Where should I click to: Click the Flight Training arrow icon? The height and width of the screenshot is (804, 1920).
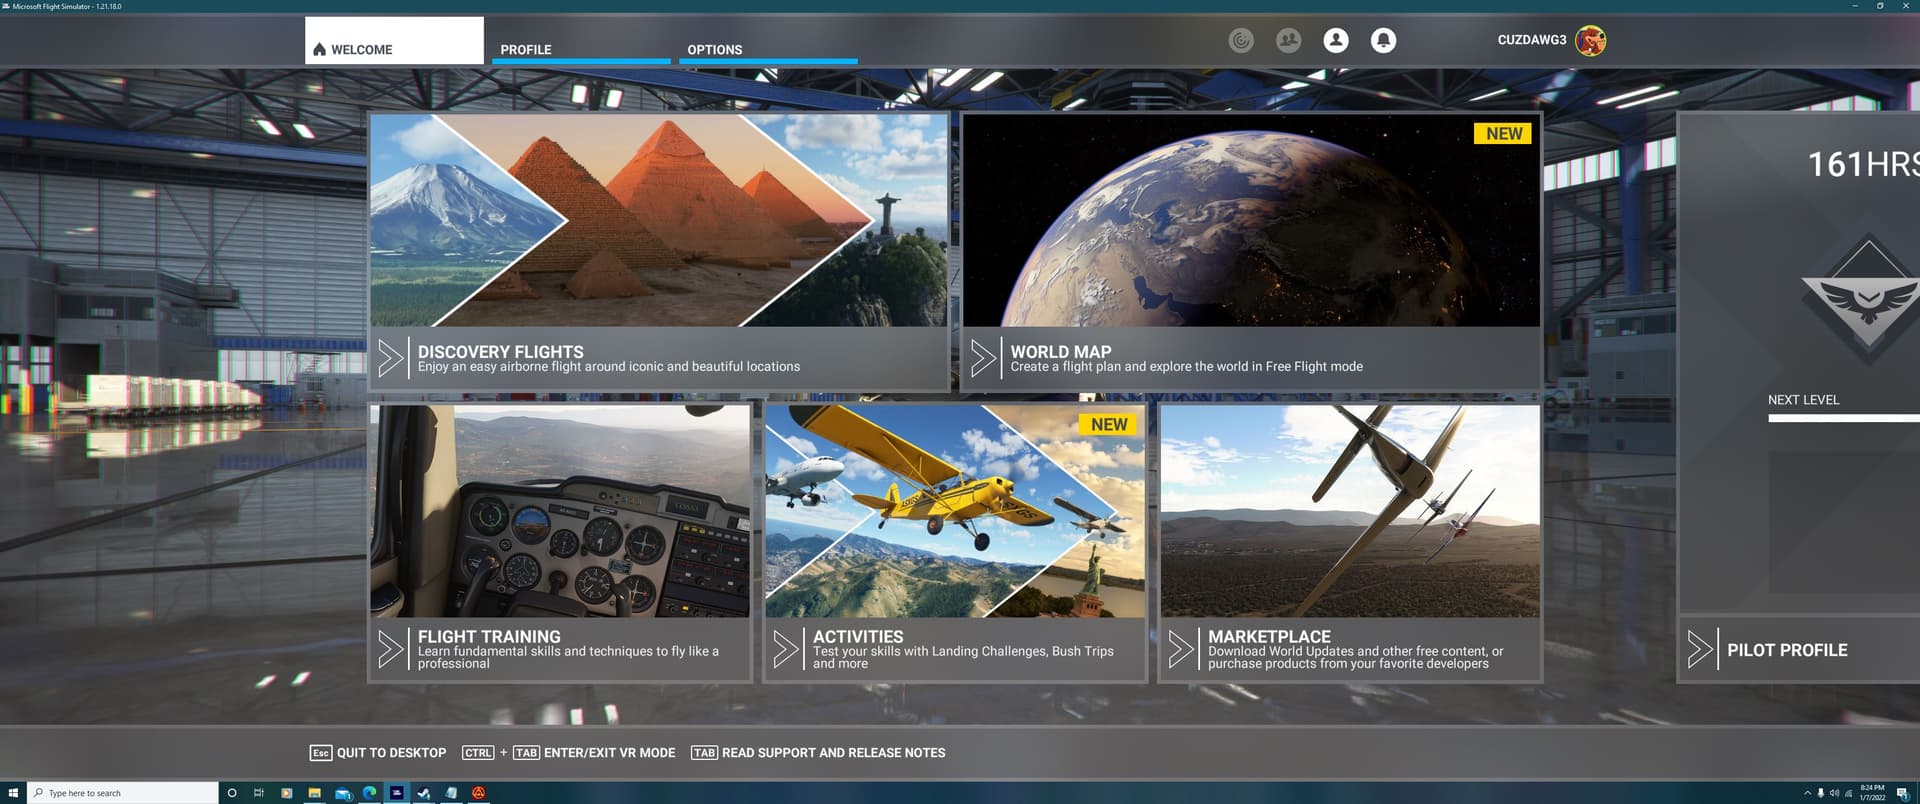tap(391, 649)
